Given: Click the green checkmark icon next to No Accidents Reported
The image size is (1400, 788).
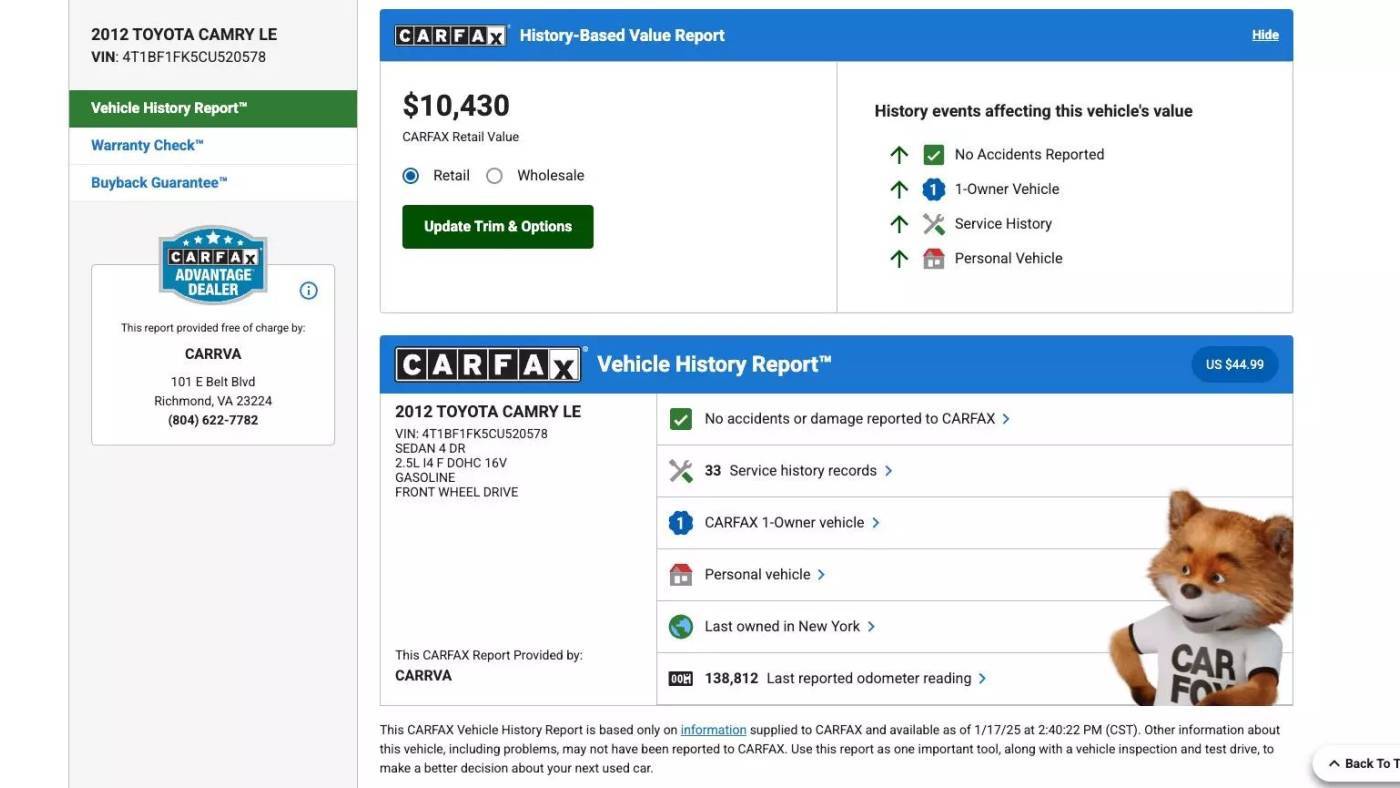Looking at the screenshot, I should click(933, 155).
